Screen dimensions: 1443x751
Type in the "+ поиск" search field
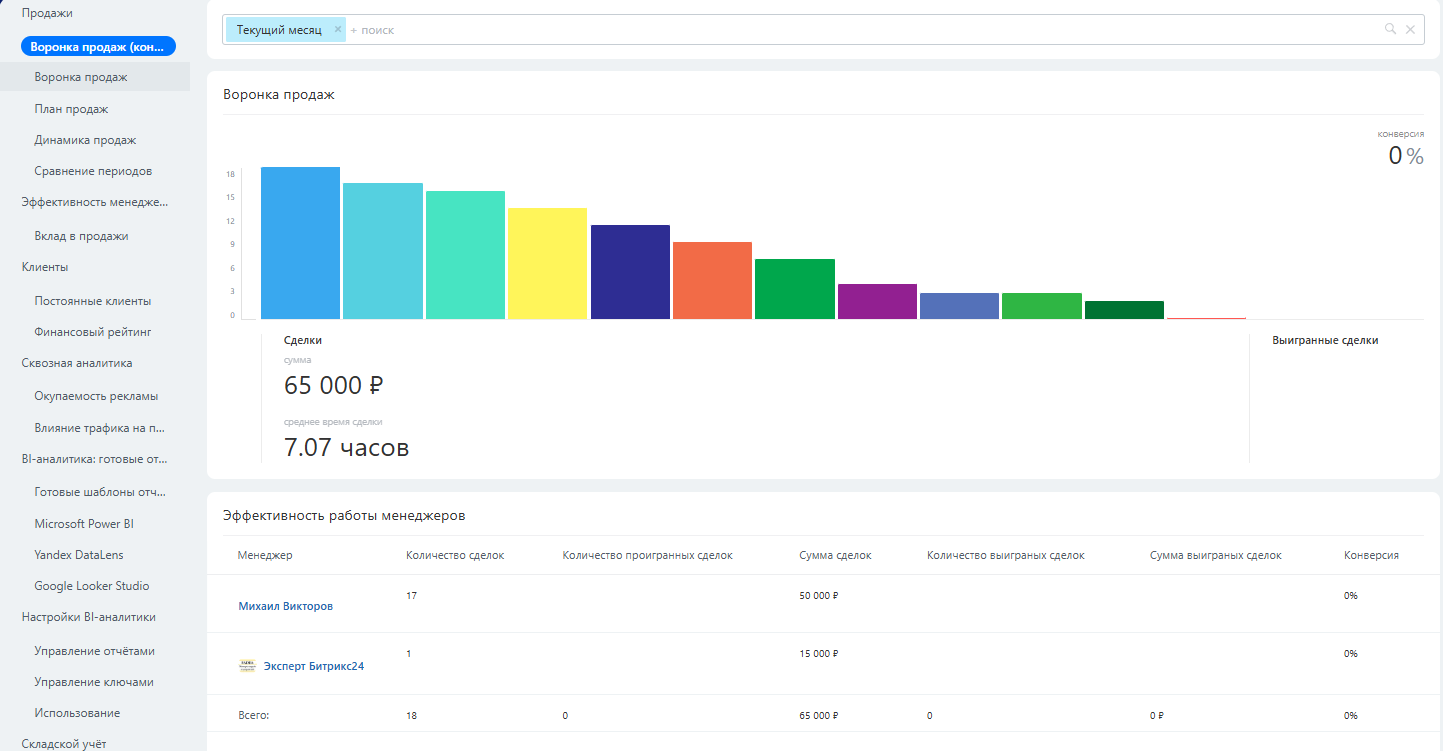(x=800, y=30)
